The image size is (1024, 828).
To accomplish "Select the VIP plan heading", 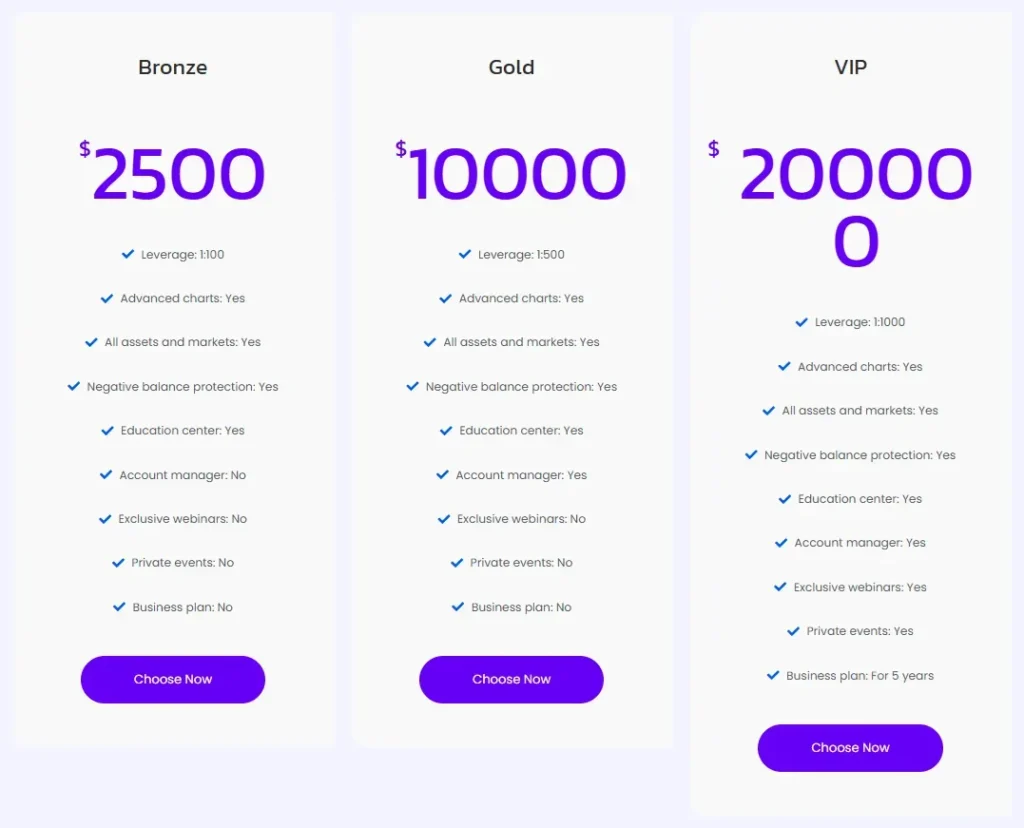I will [x=850, y=67].
